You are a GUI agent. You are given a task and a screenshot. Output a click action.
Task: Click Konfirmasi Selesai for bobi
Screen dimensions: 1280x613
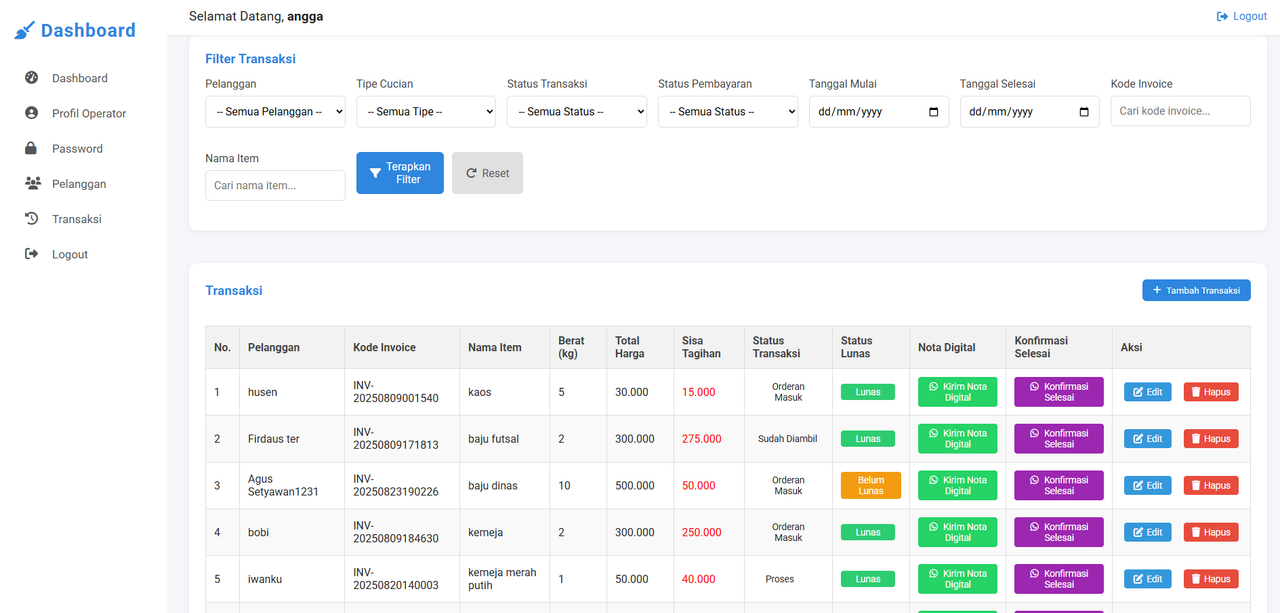pyautogui.click(x=1059, y=532)
